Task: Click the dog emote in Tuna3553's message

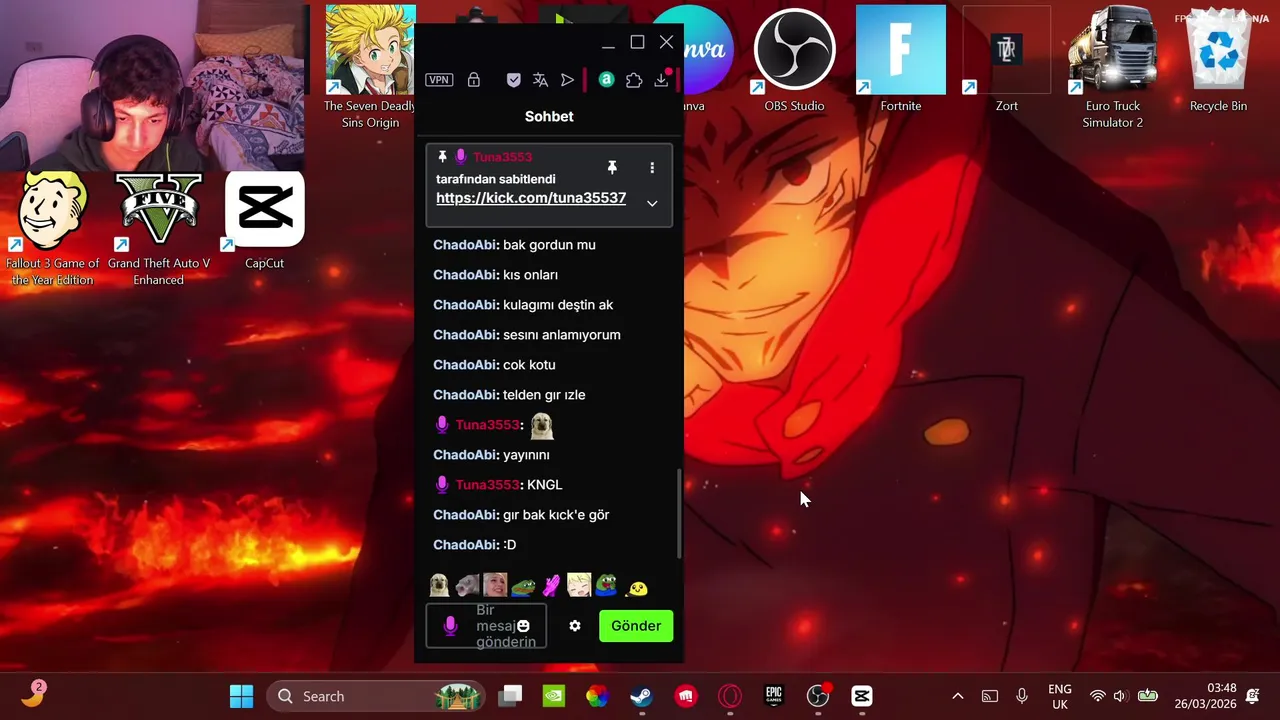Action: (541, 425)
